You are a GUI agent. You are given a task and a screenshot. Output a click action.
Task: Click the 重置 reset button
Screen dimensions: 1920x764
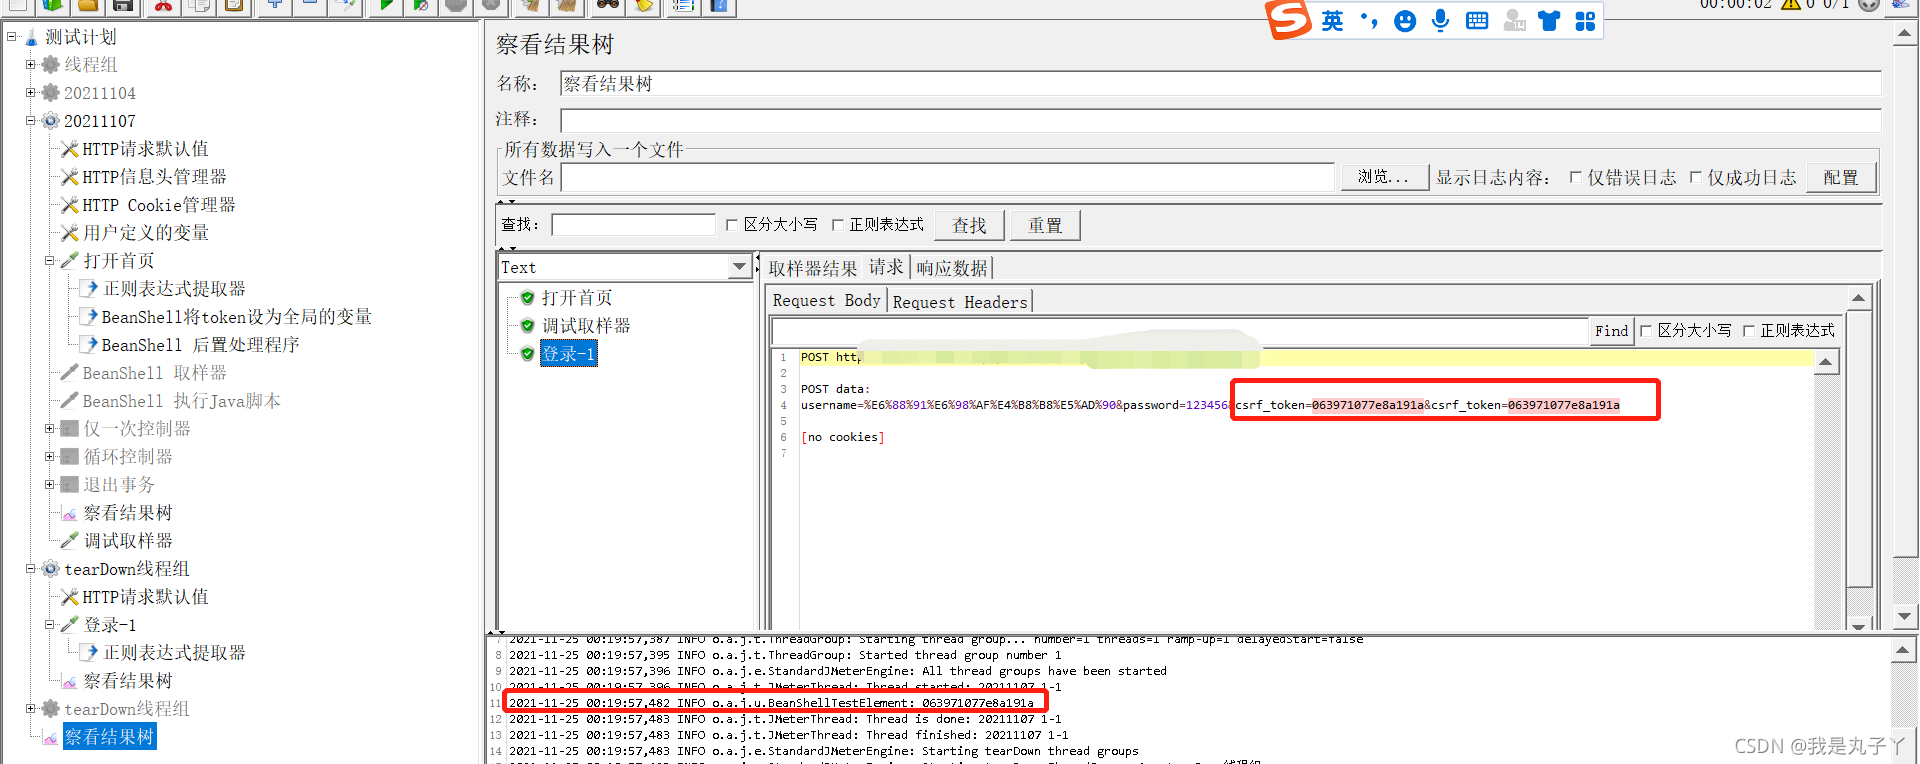pos(1045,225)
